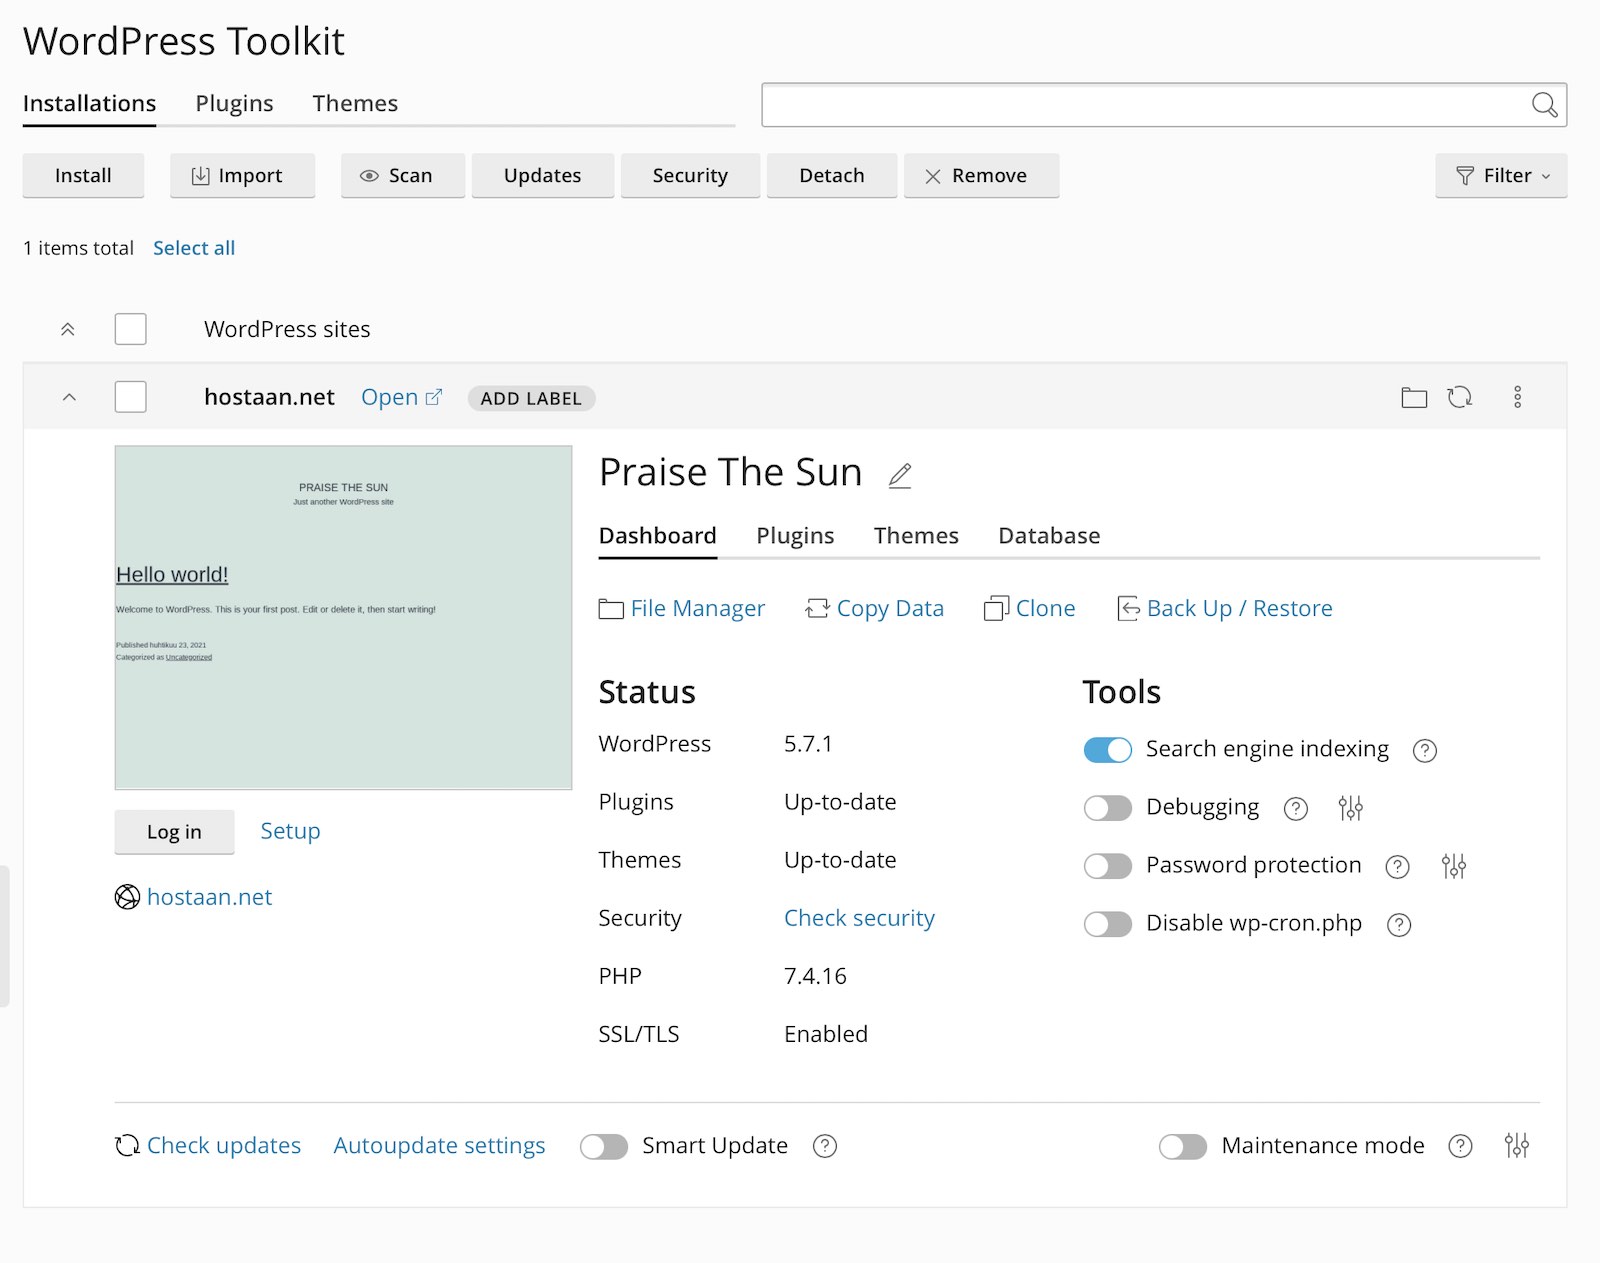Click the Check security link
This screenshot has width=1600, height=1263.
[859, 918]
